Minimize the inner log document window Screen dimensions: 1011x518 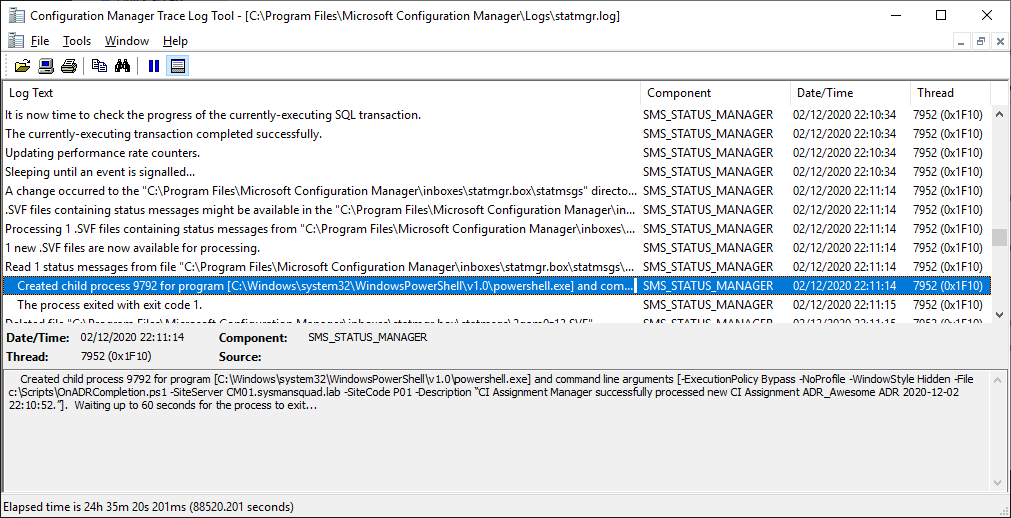(961, 41)
